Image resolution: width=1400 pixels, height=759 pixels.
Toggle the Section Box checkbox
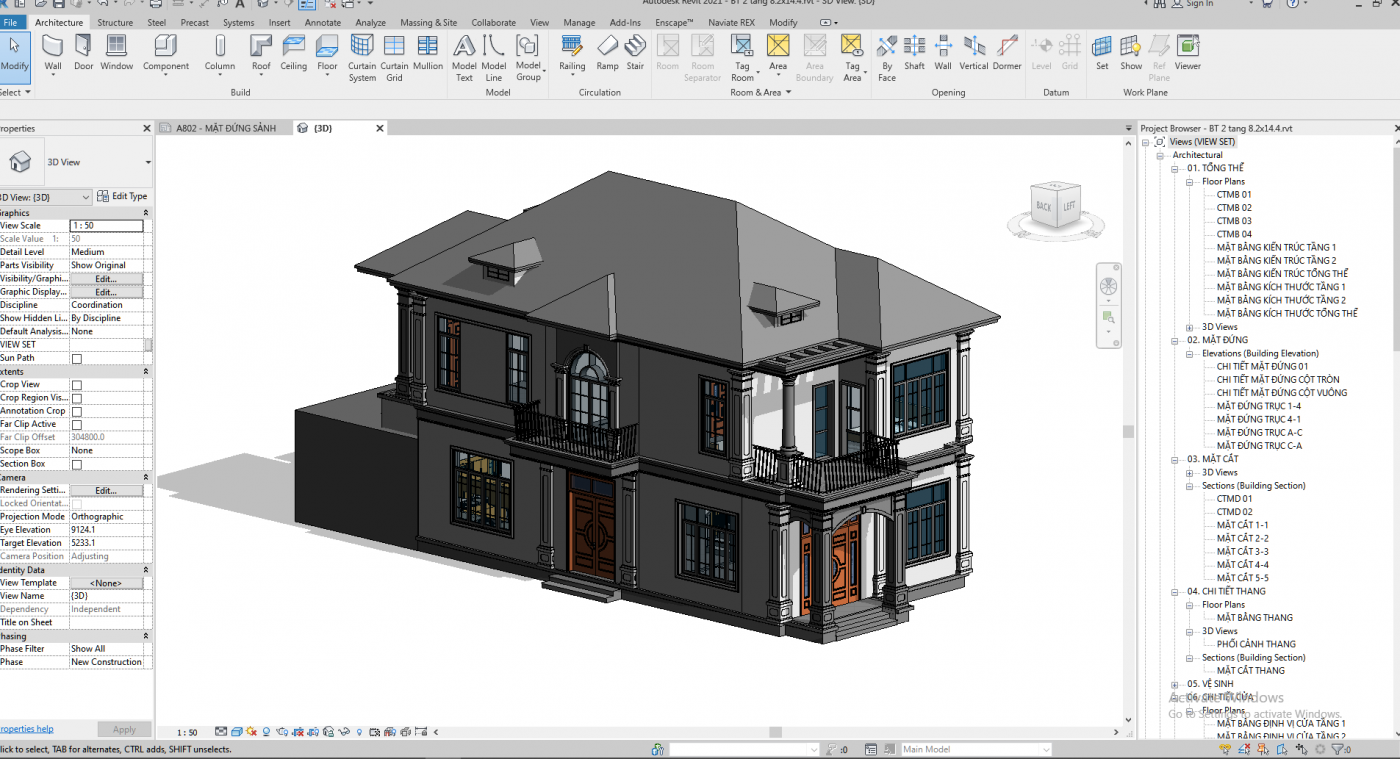click(x=77, y=465)
